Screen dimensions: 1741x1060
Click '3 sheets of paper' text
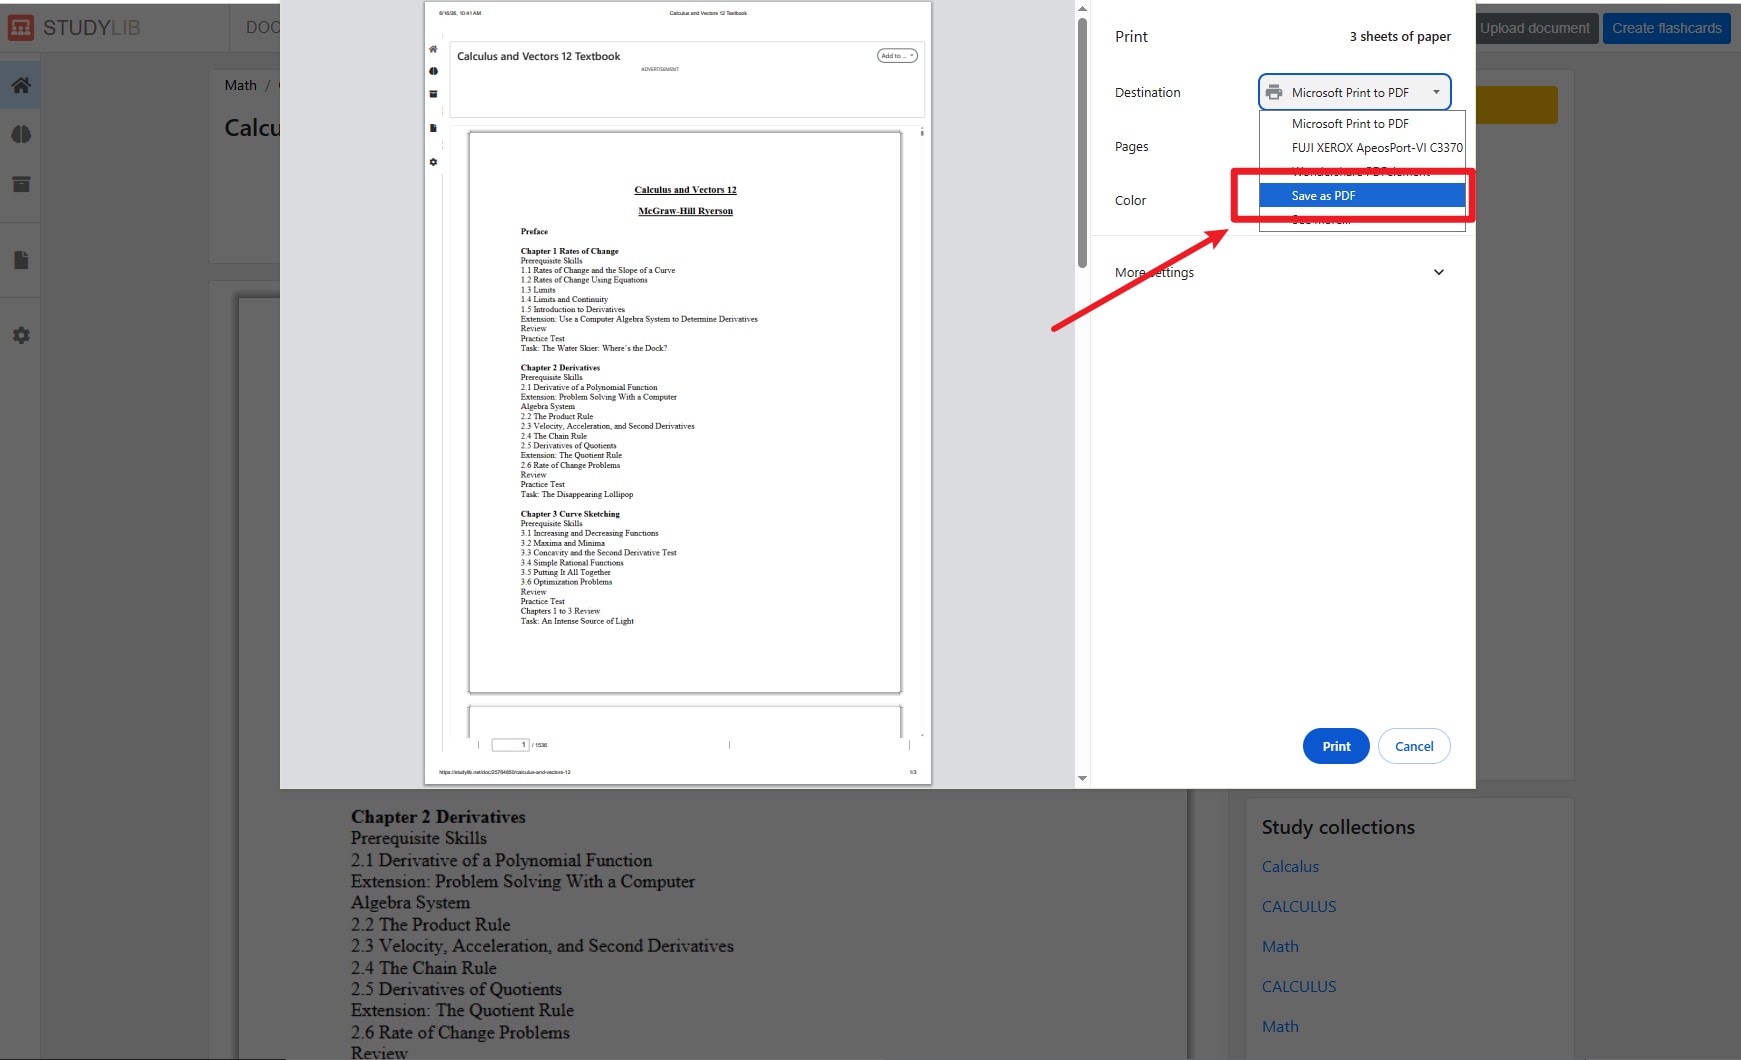point(1400,37)
